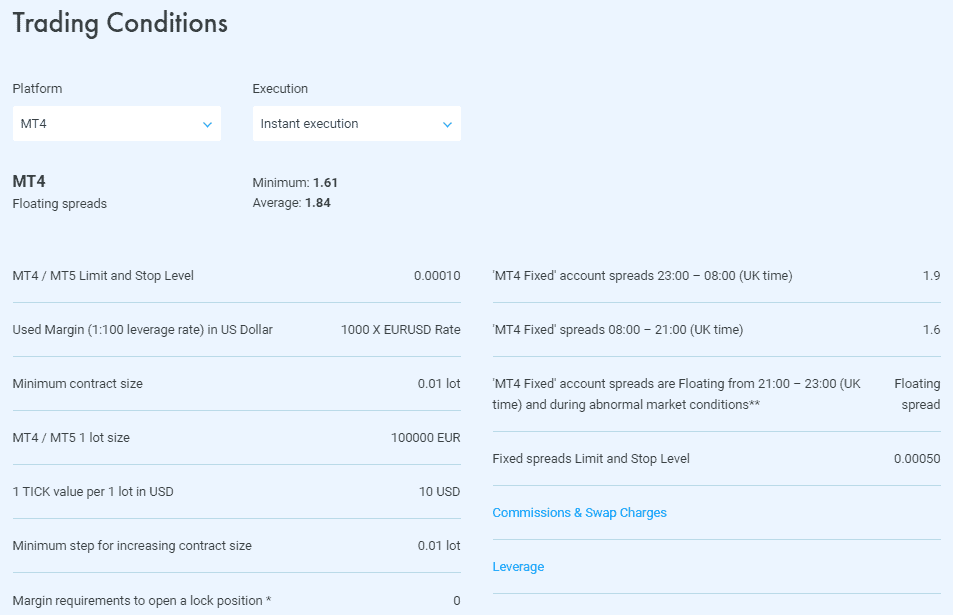Select the MT4 / MT5 1 lot size label
The height and width of the screenshot is (615, 953).
coord(71,438)
